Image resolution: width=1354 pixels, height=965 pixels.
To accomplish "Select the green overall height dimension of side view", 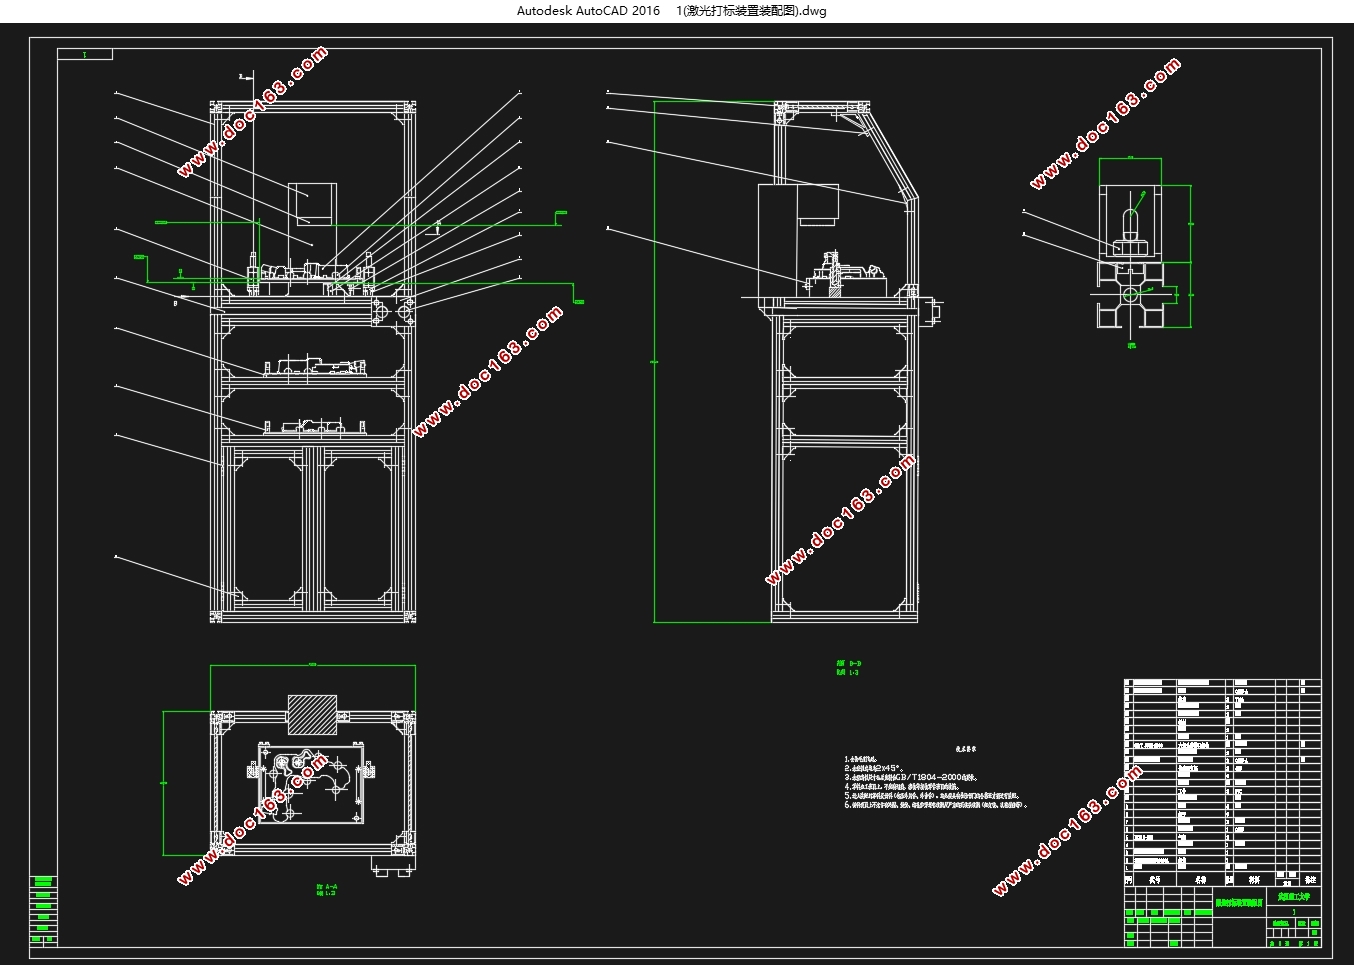I will point(655,361).
